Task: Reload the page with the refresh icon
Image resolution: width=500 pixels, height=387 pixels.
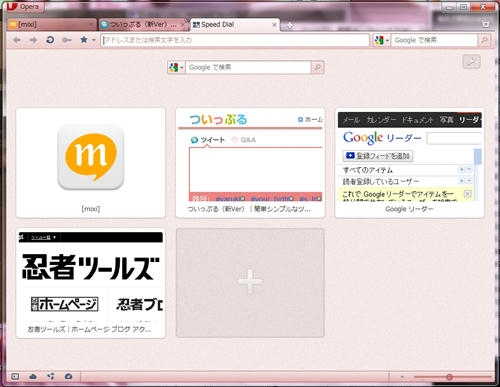Action: click(50, 40)
